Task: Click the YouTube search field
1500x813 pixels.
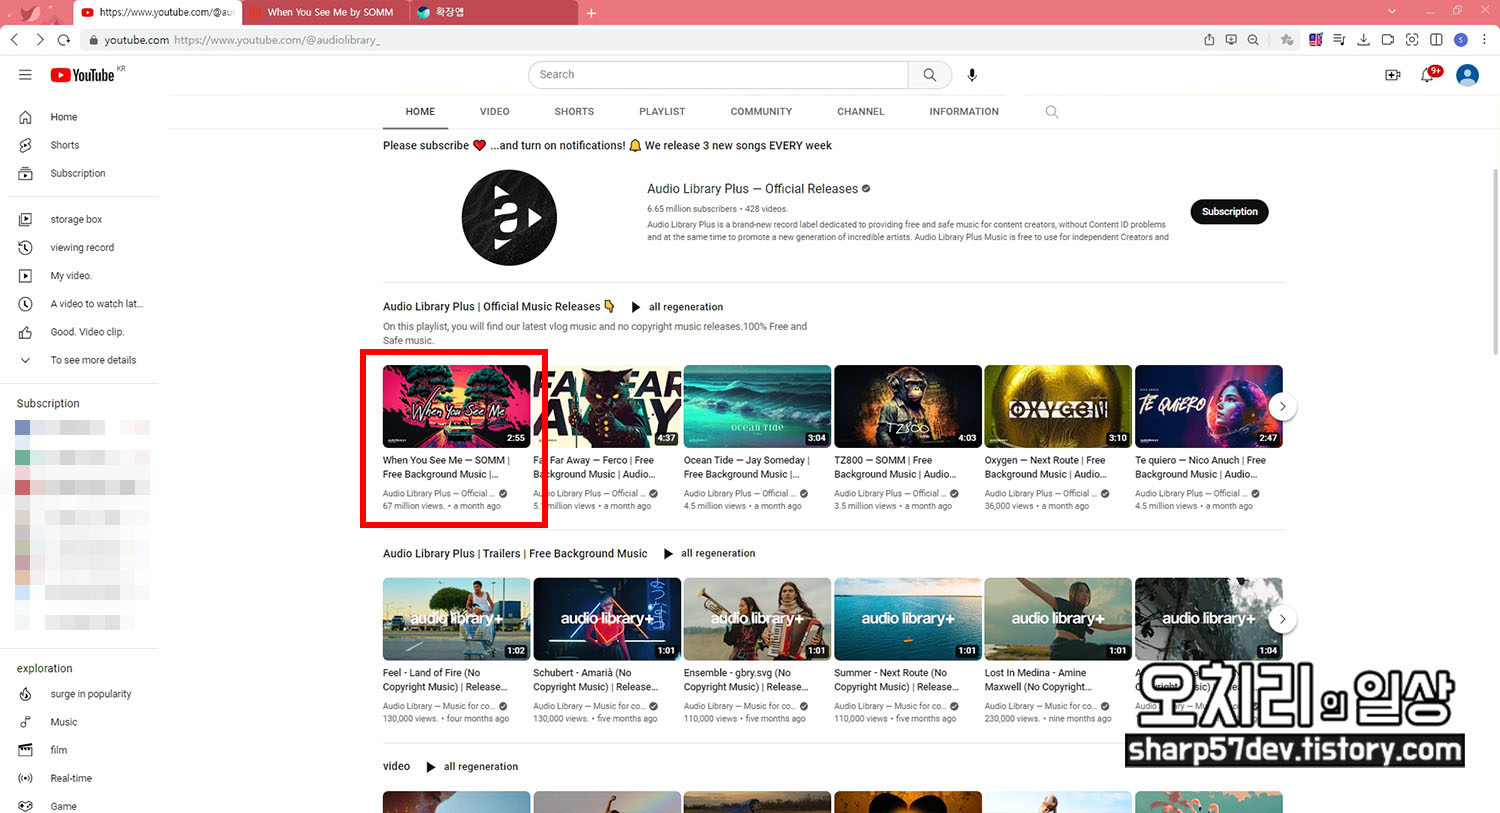Action: (x=718, y=75)
